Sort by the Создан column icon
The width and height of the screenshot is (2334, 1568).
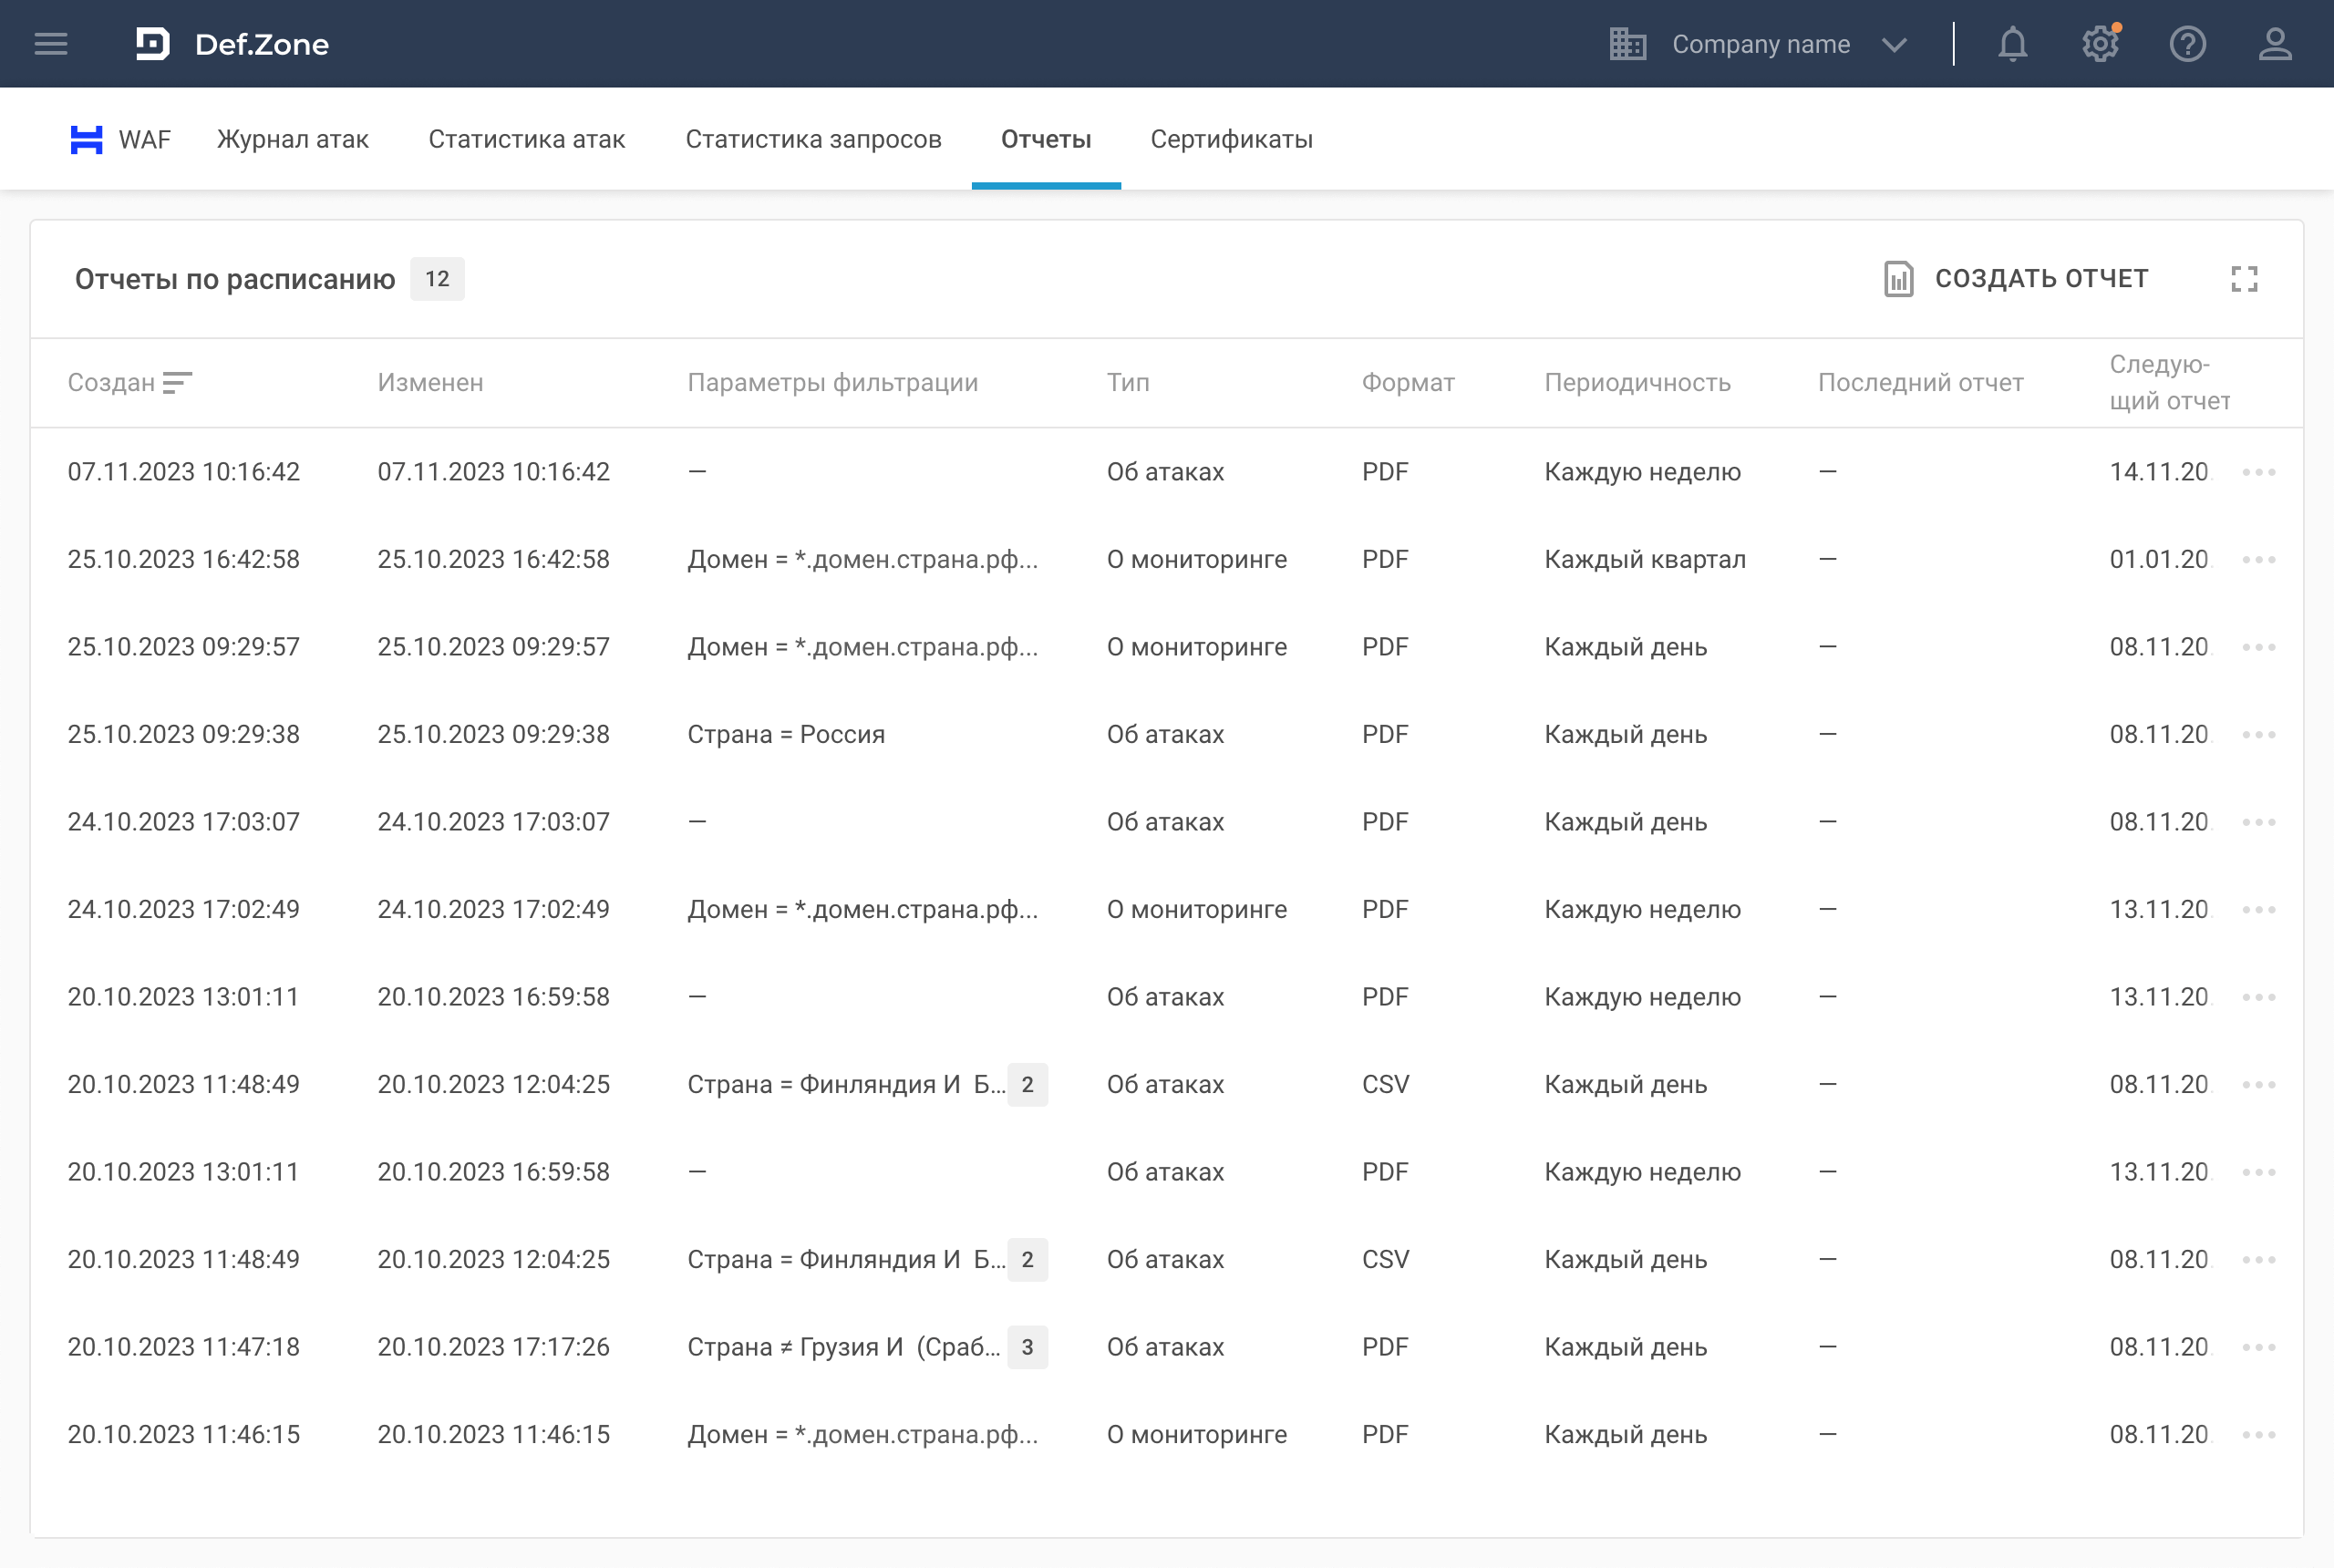point(177,383)
